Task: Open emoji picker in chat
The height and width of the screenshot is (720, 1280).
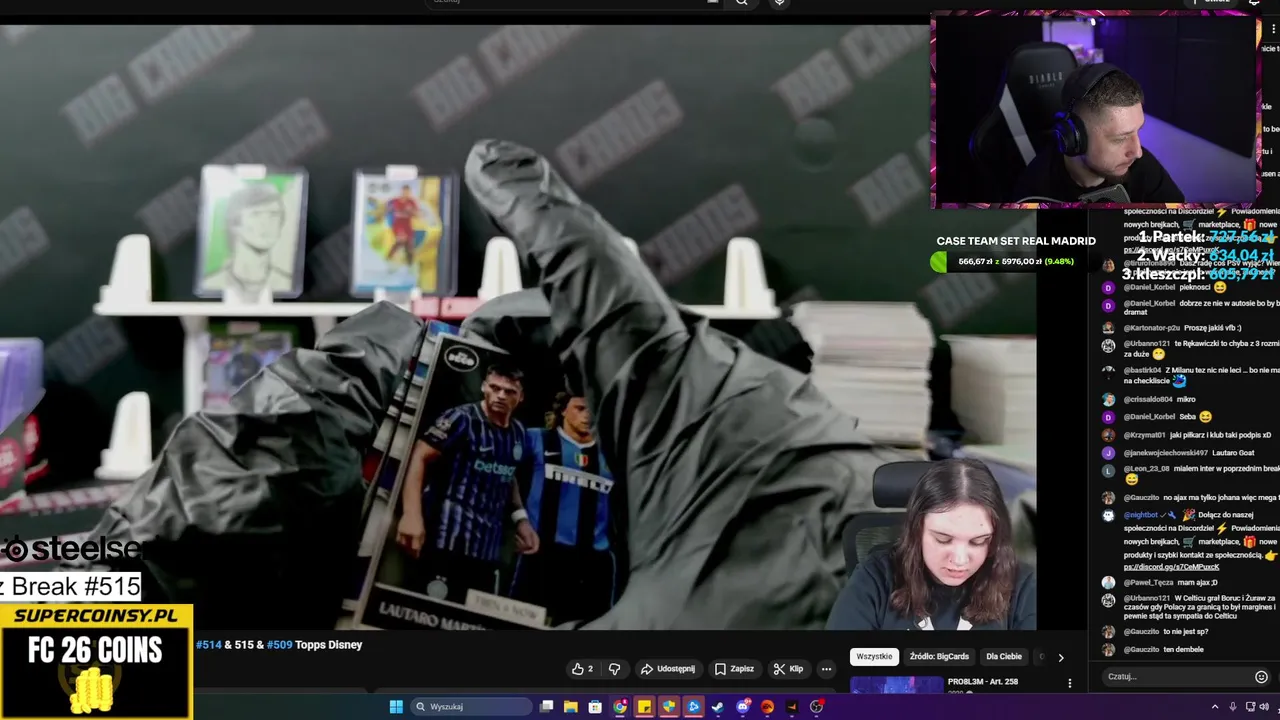Action: coord(1261,677)
